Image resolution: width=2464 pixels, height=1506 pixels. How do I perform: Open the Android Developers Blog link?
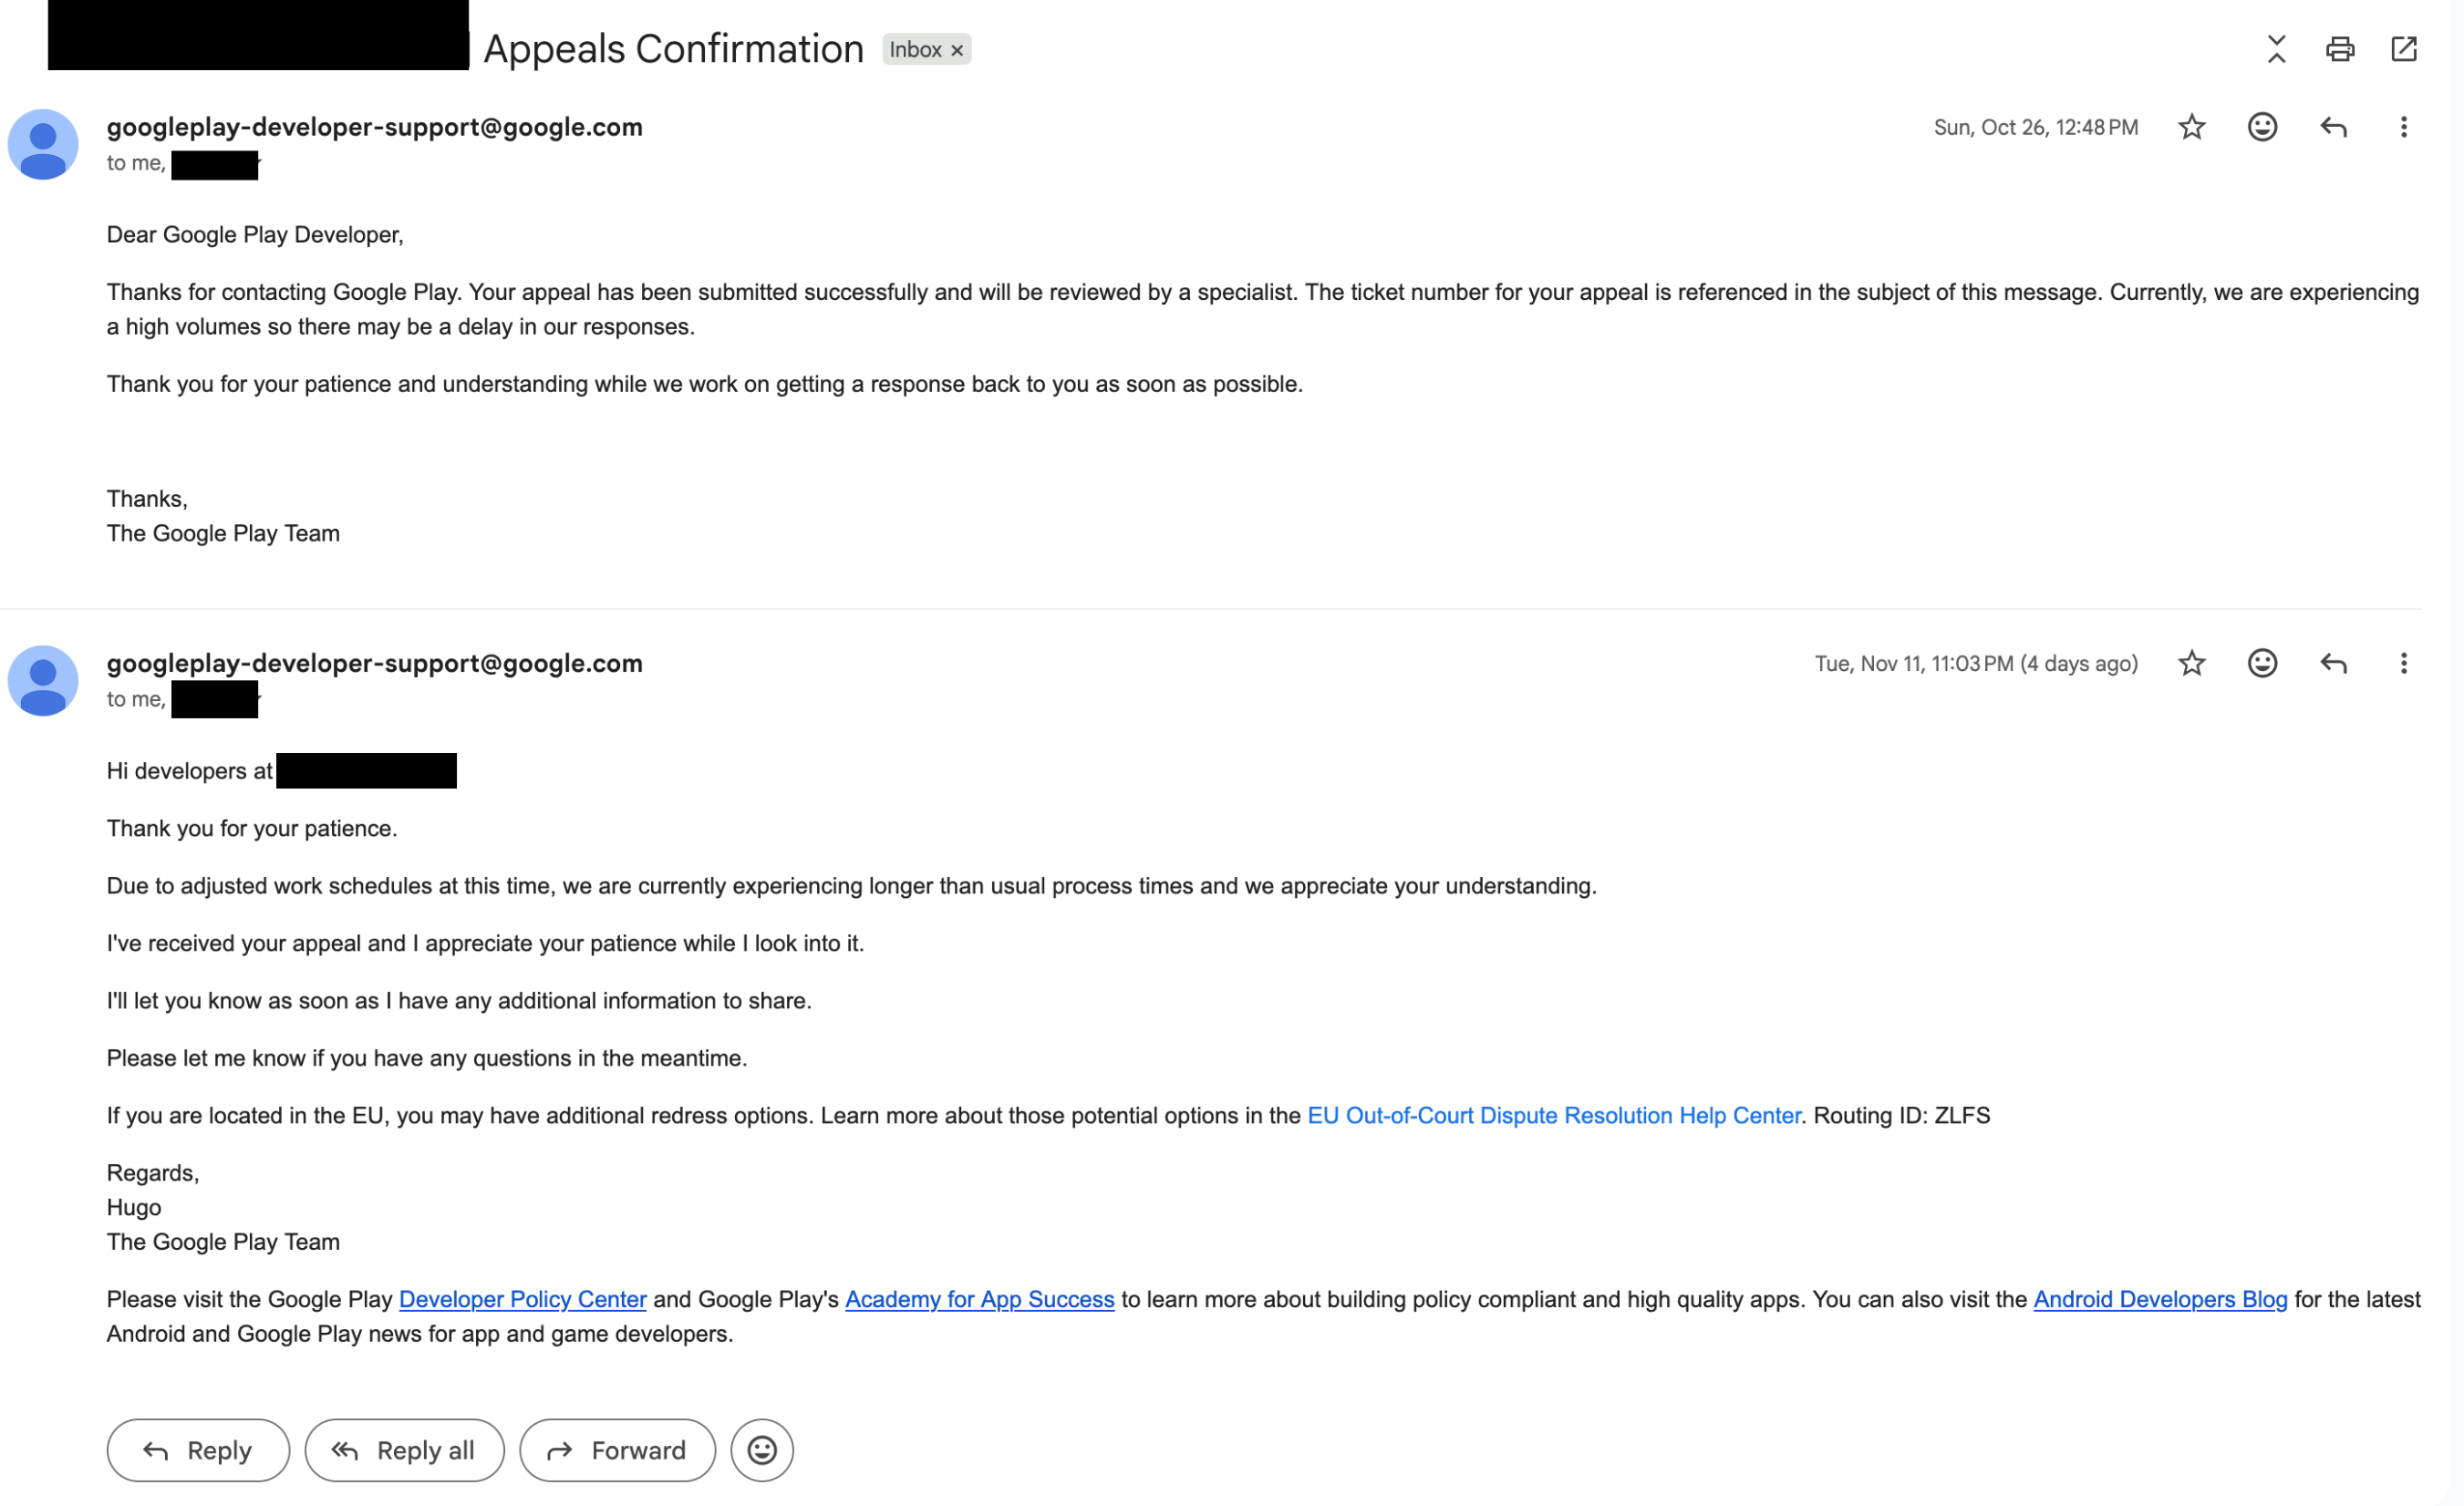[x=2160, y=1299]
